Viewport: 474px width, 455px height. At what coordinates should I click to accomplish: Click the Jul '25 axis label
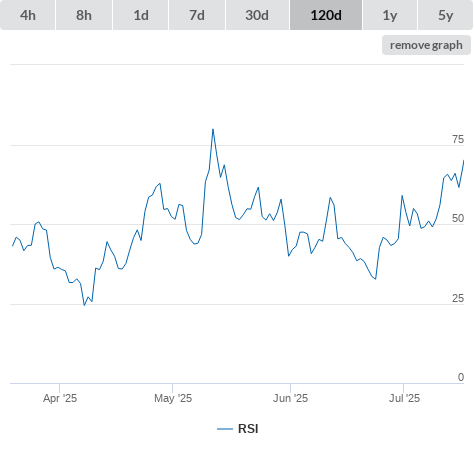(404, 398)
